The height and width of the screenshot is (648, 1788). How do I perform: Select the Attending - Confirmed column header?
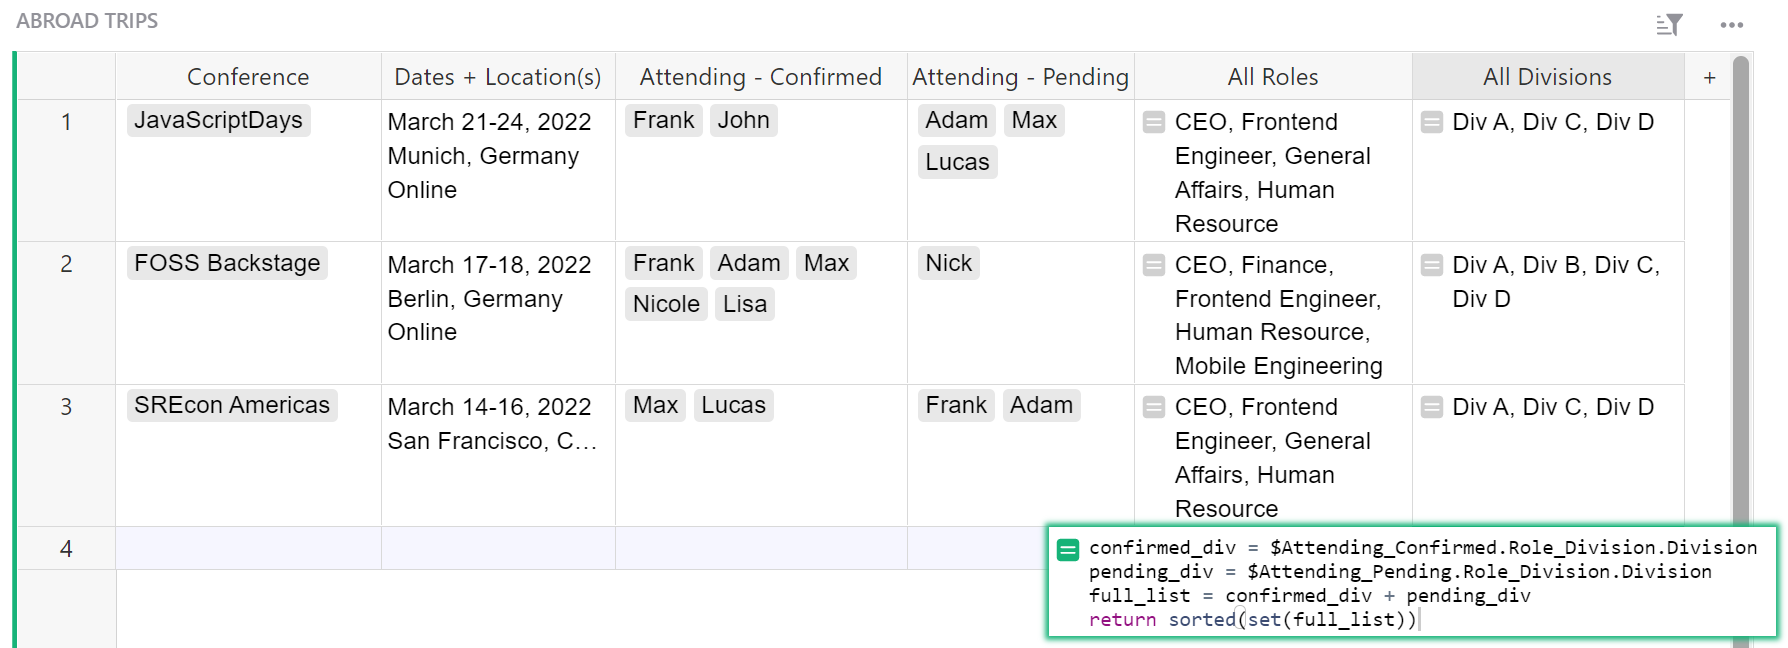pos(760,77)
